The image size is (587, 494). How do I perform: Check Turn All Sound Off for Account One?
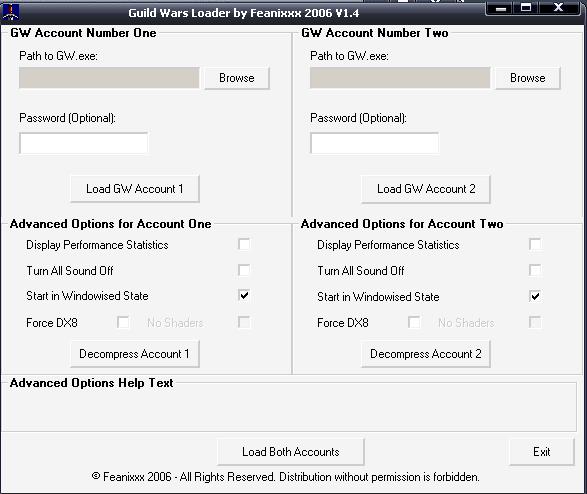244,270
